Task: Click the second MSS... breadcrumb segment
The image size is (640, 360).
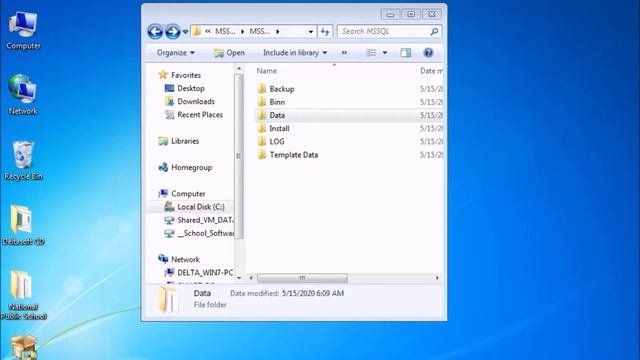Action: 259,31
